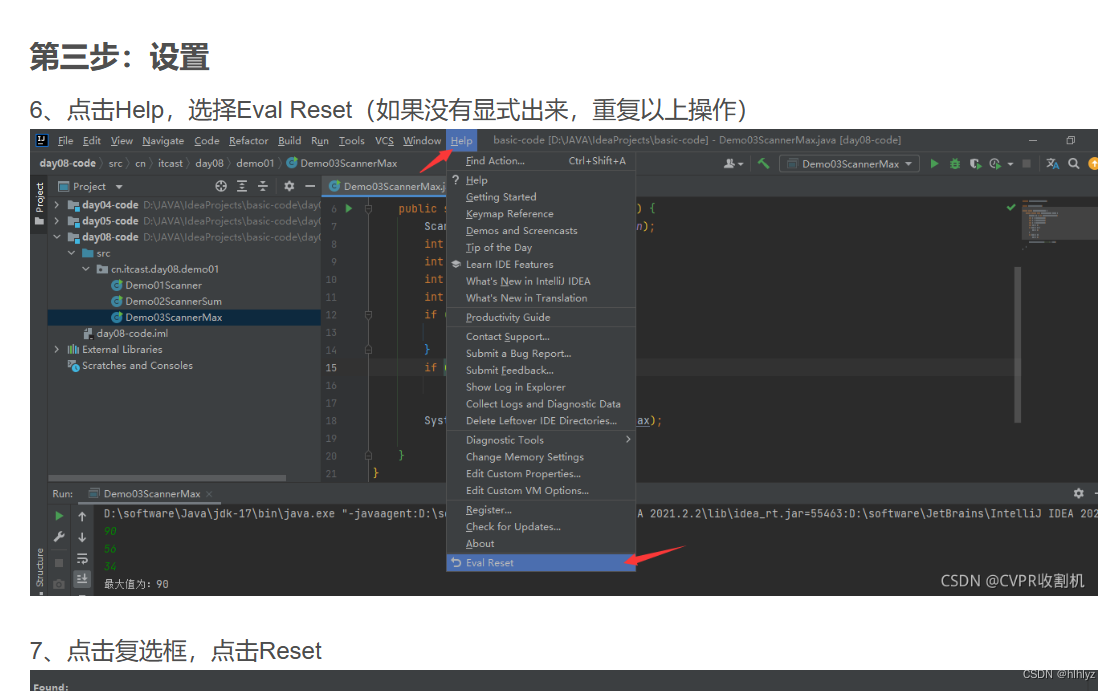
Task: Open the Project side tool tab
Action: (x=40, y=203)
